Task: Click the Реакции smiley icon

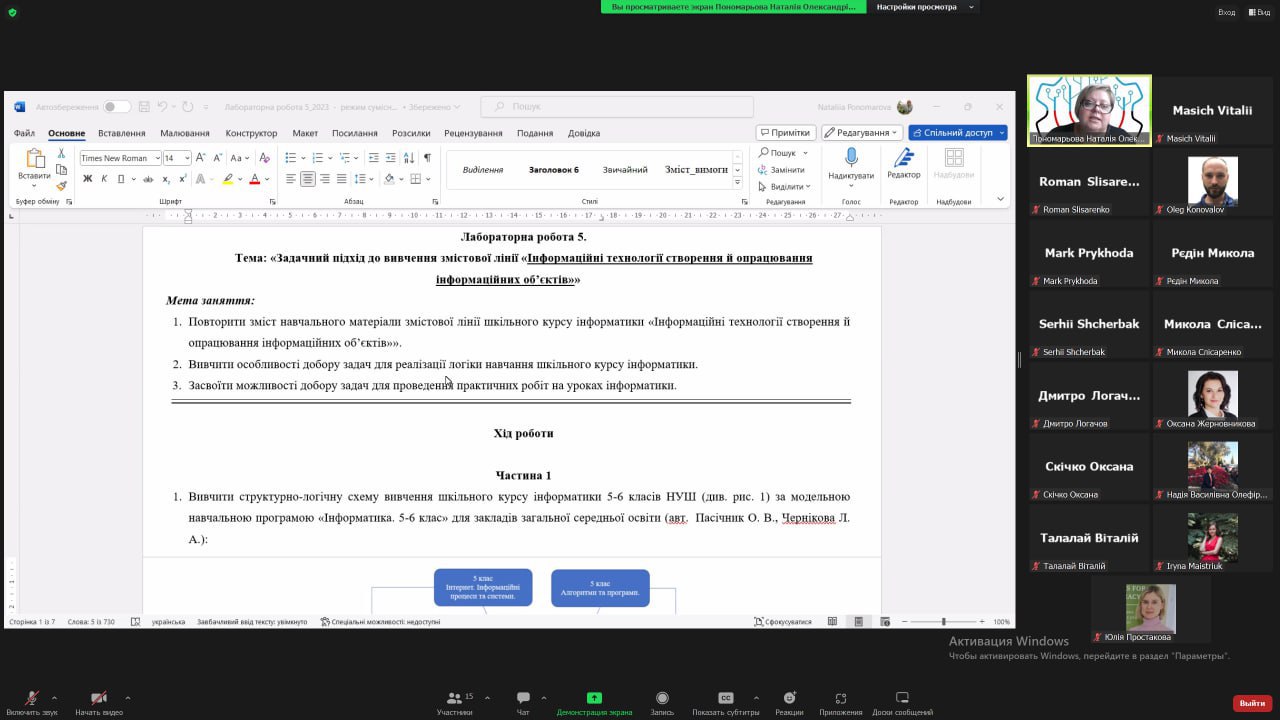Action: coord(789,698)
